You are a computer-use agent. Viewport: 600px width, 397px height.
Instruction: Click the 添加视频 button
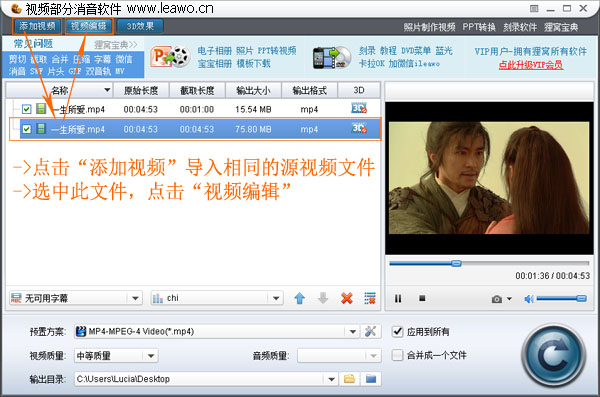click(37, 26)
